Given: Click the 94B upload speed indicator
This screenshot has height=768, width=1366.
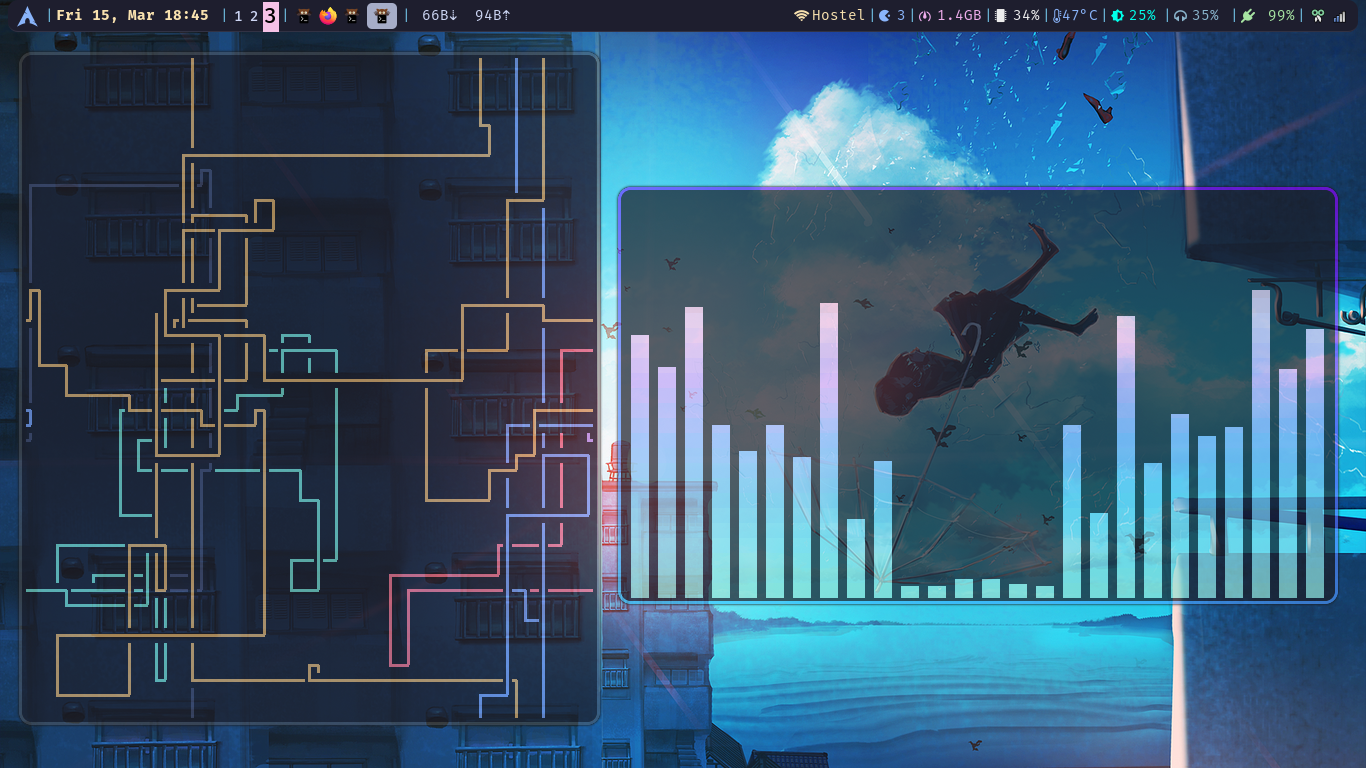Looking at the screenshot, I should click(493, 16).
